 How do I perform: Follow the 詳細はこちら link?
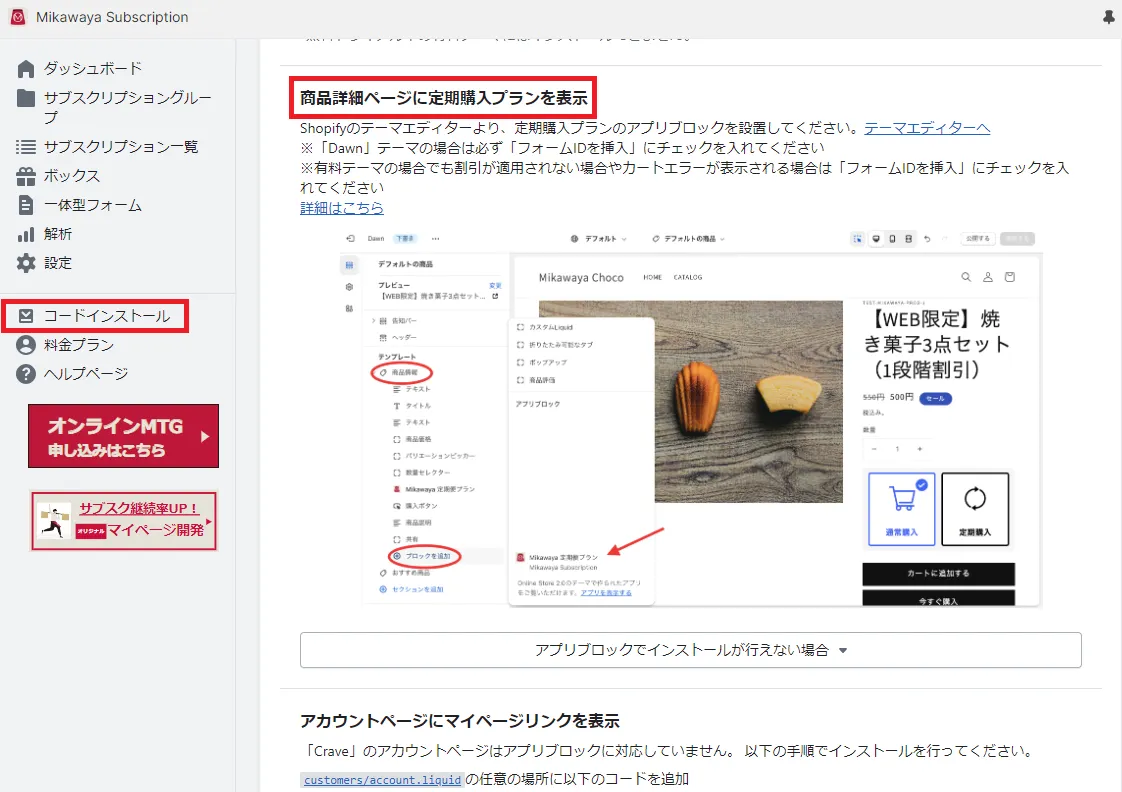341,208
